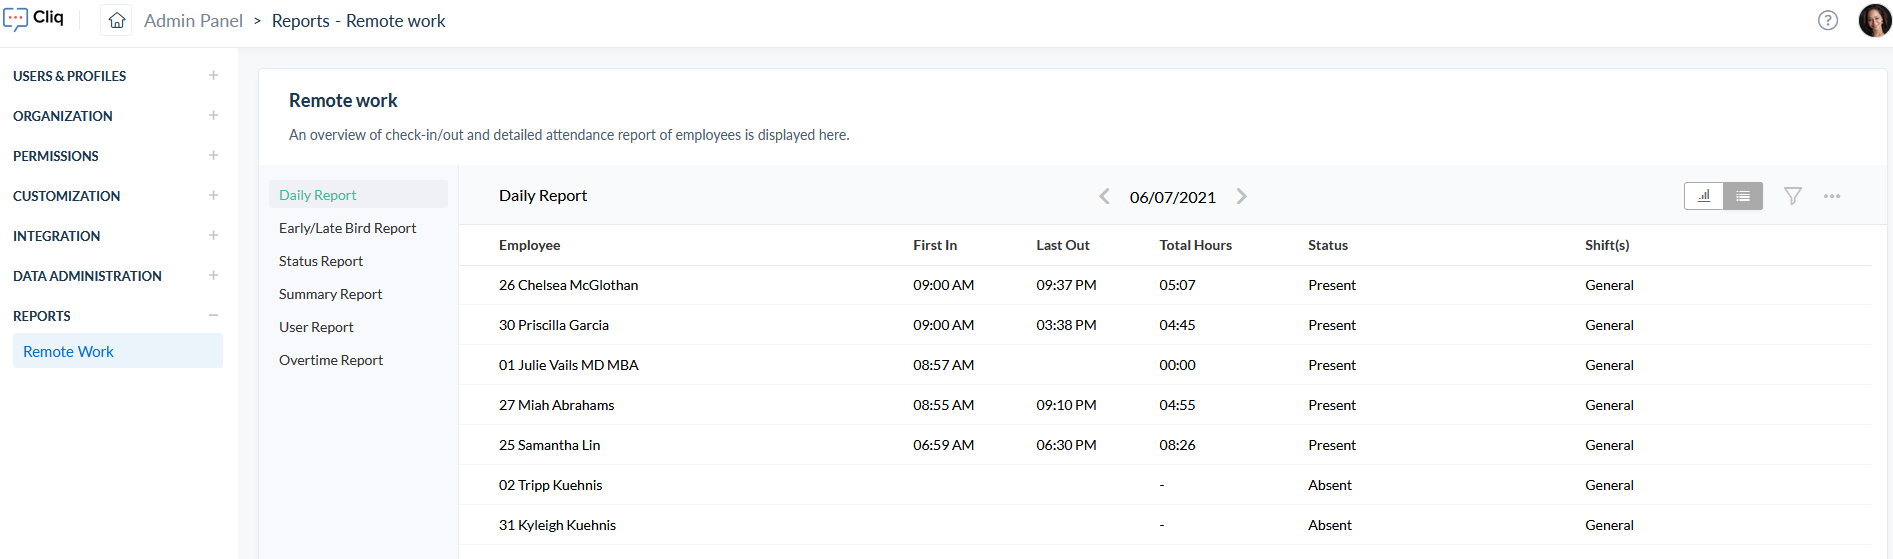Go to the Admin Panel home icon
Viewport: 1893px width, 559px height.
pos(117,20)
